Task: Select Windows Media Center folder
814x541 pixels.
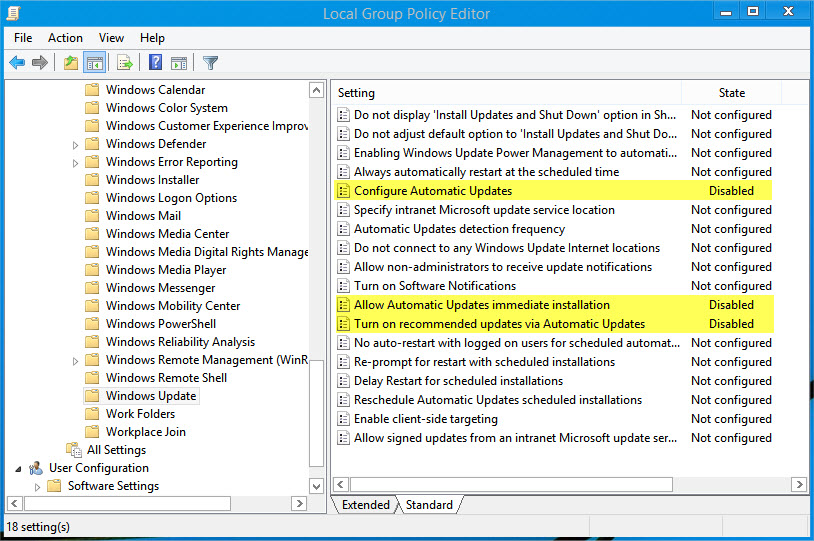Action: point(167,234)
